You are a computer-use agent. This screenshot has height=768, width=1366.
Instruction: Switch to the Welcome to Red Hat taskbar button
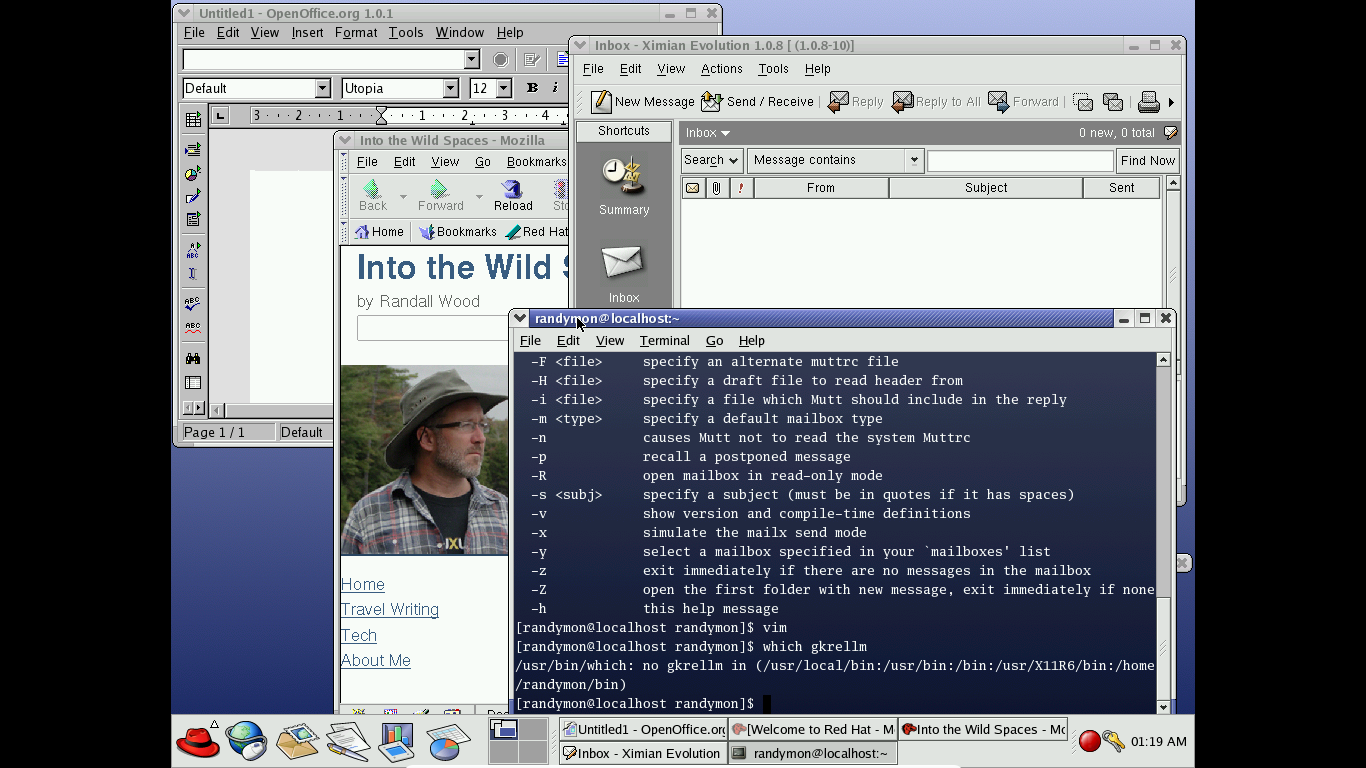812,730
